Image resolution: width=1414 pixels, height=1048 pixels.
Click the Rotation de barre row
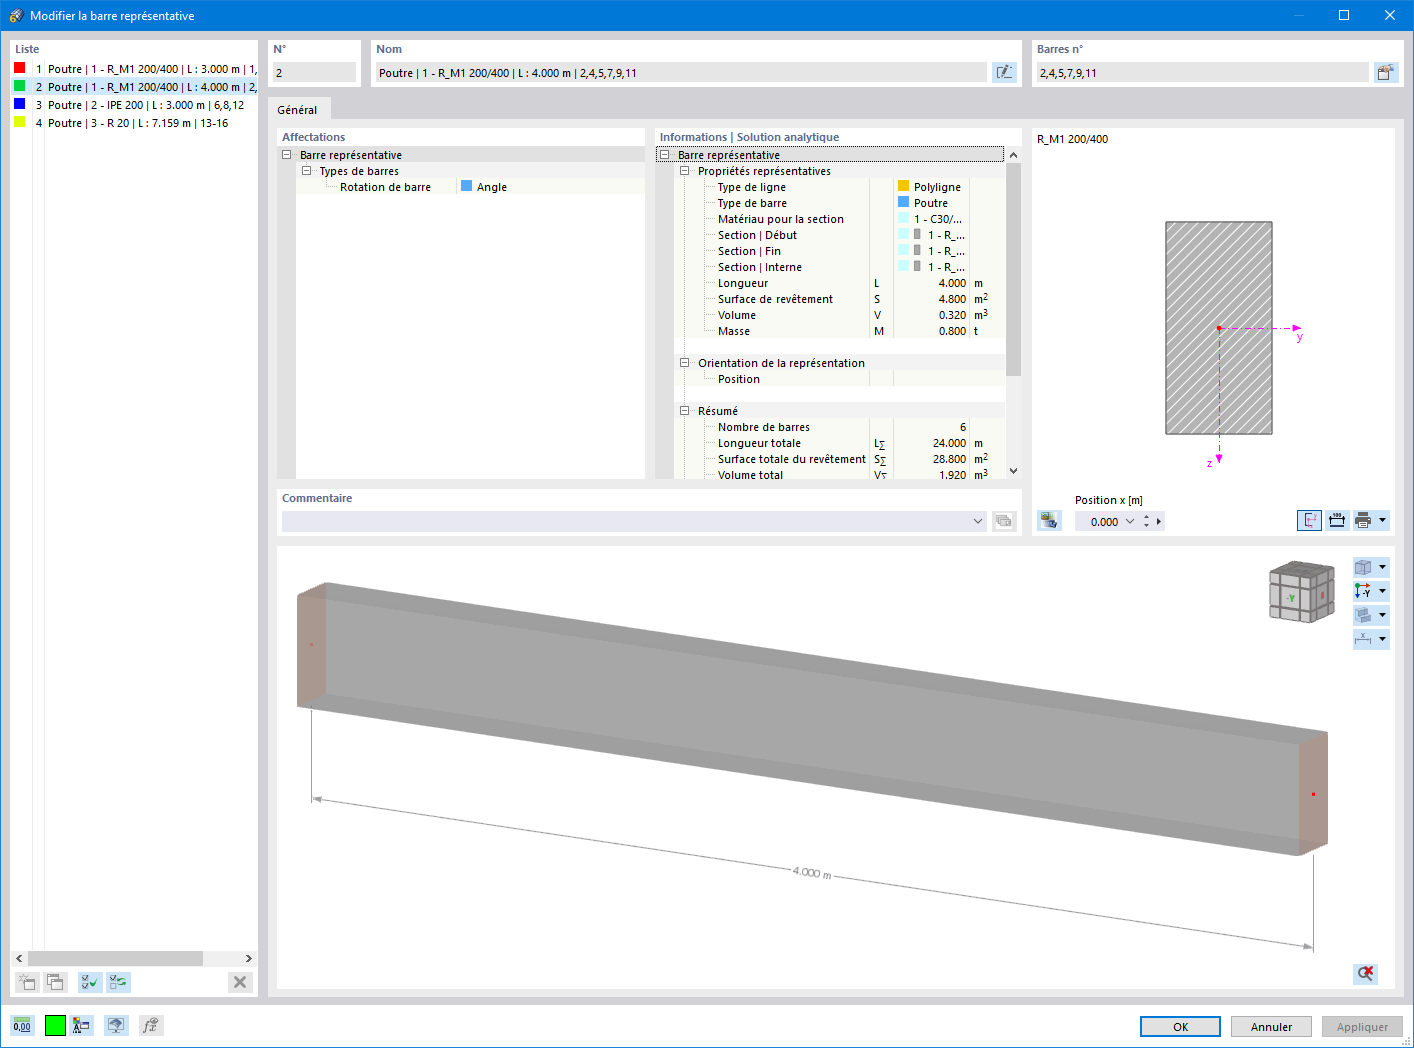(470, 187)
